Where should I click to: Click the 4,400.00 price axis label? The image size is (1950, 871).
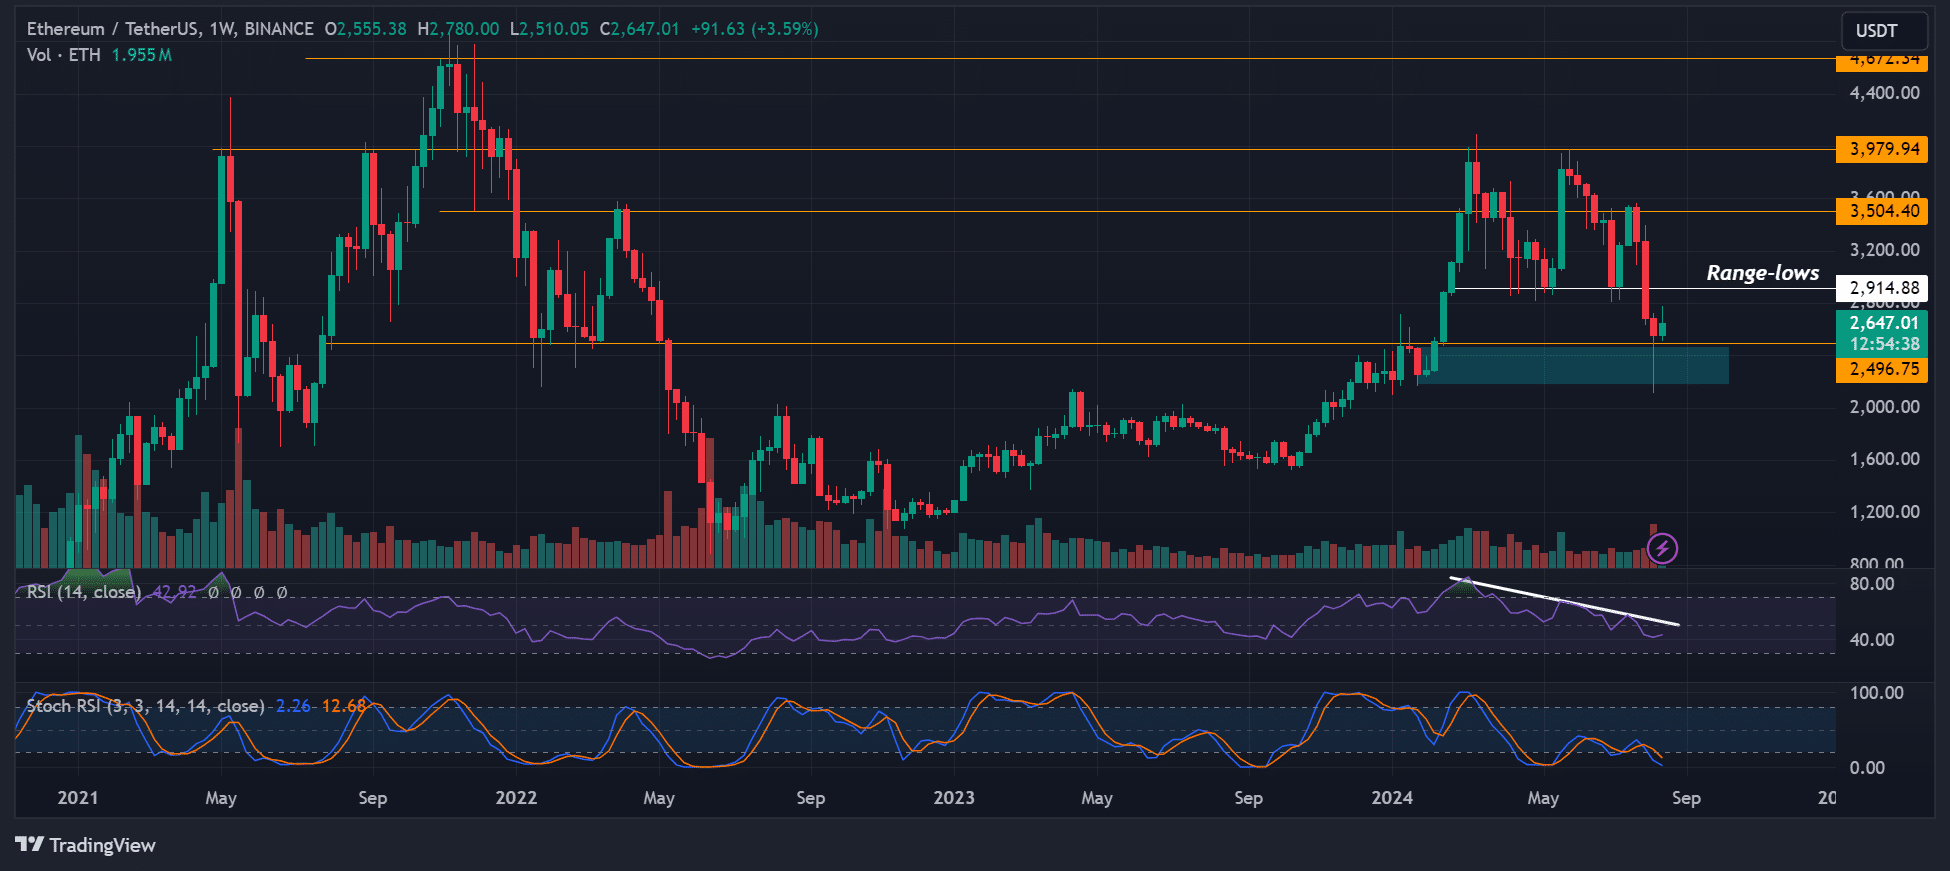coord(1884,93)
